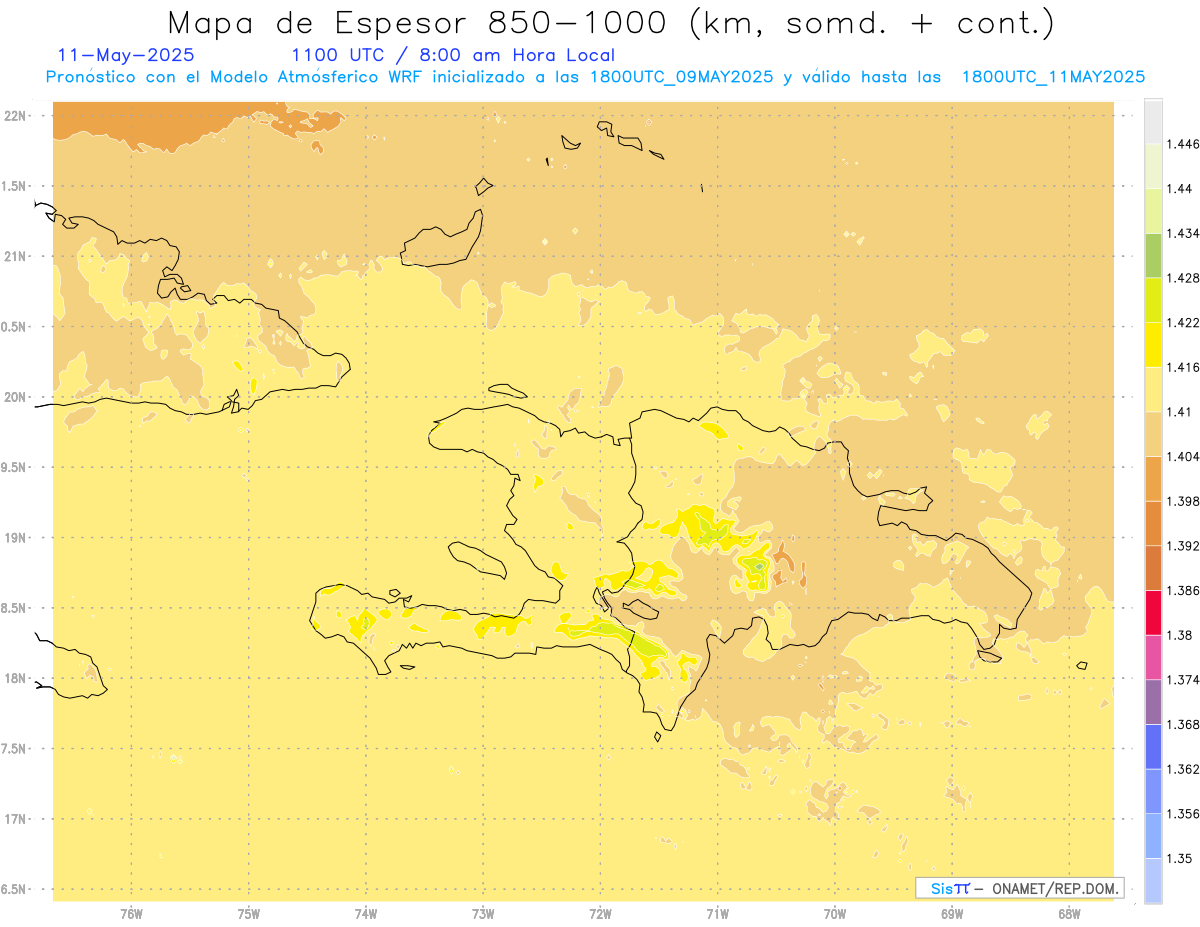The image size is (1200, 927).
Task: Click the legend value 1.386
Action: 1183,591
